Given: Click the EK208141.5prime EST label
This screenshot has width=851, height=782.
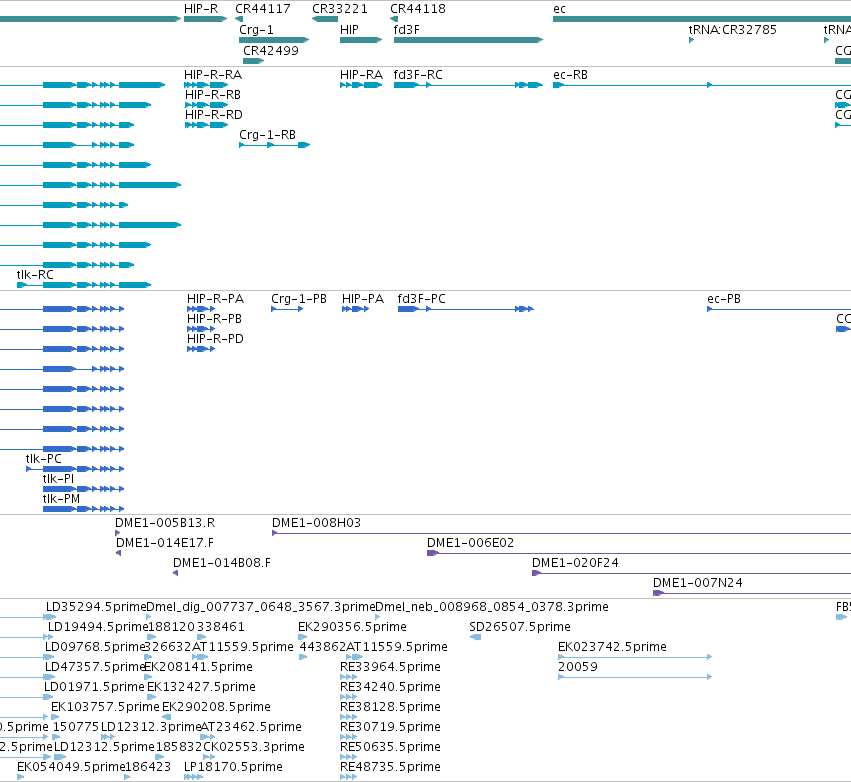Looking at the screenshot, I should (x=199, y=667).
